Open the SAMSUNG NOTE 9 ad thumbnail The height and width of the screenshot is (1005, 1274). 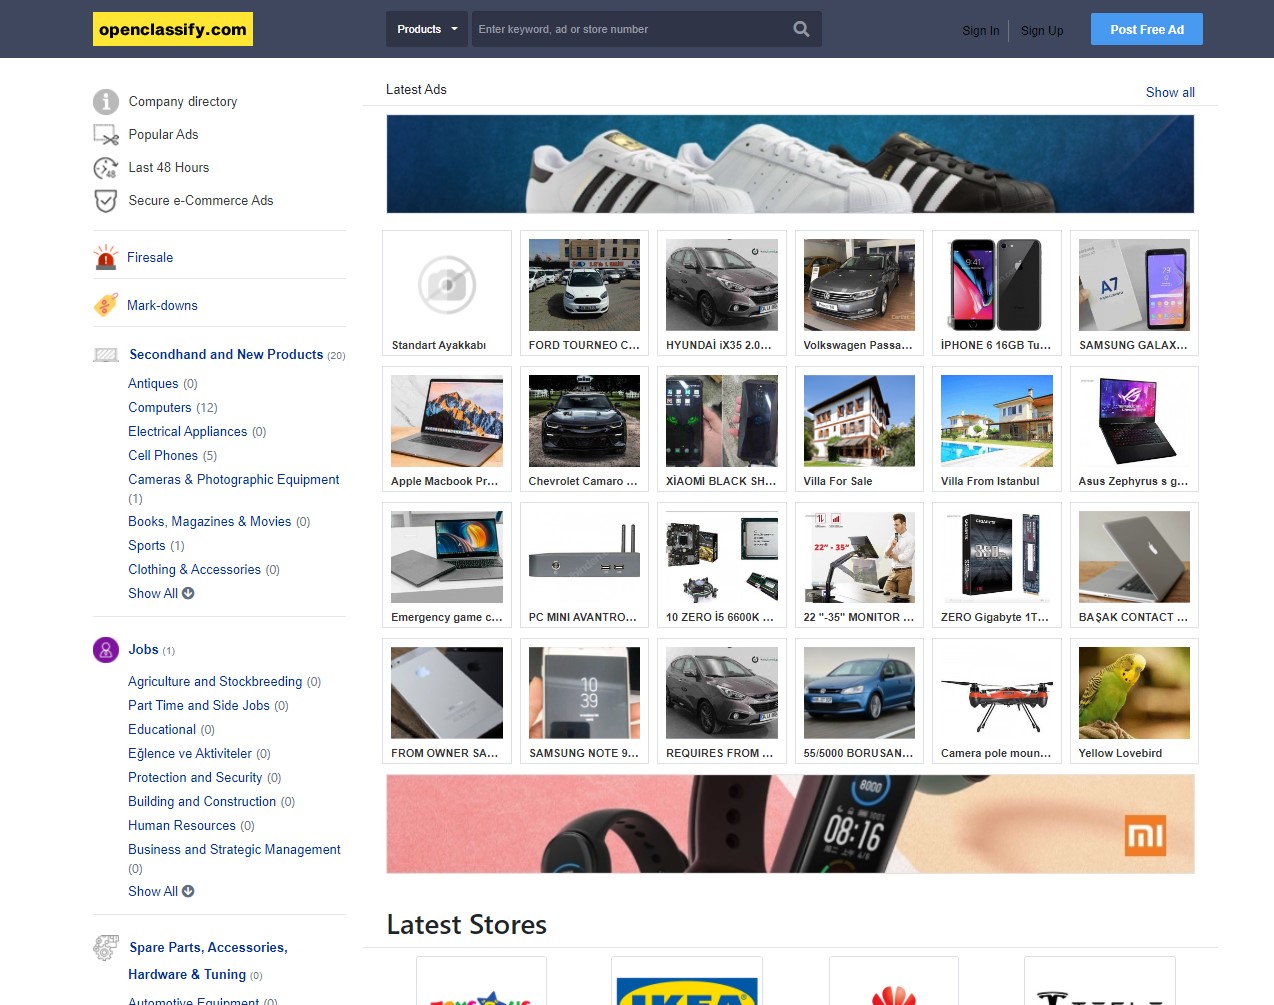tap(584, 693)
